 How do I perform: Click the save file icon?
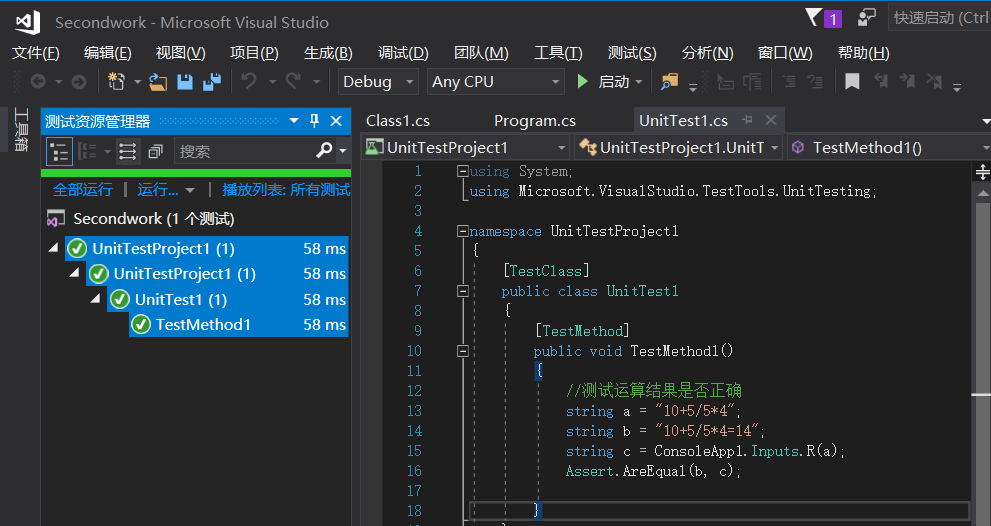click(x=185, y=82)
